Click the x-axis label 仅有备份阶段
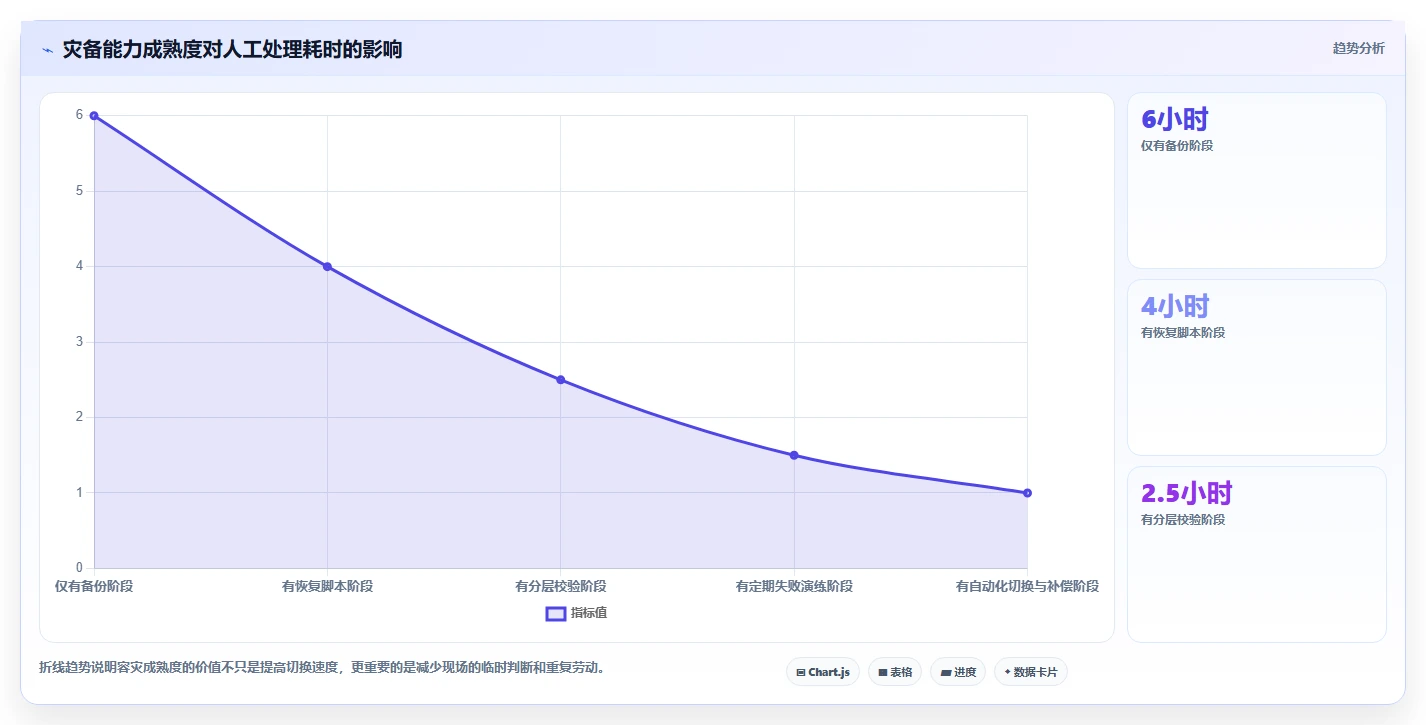This screenshot has width=1426, height=725. pos(94,586)
